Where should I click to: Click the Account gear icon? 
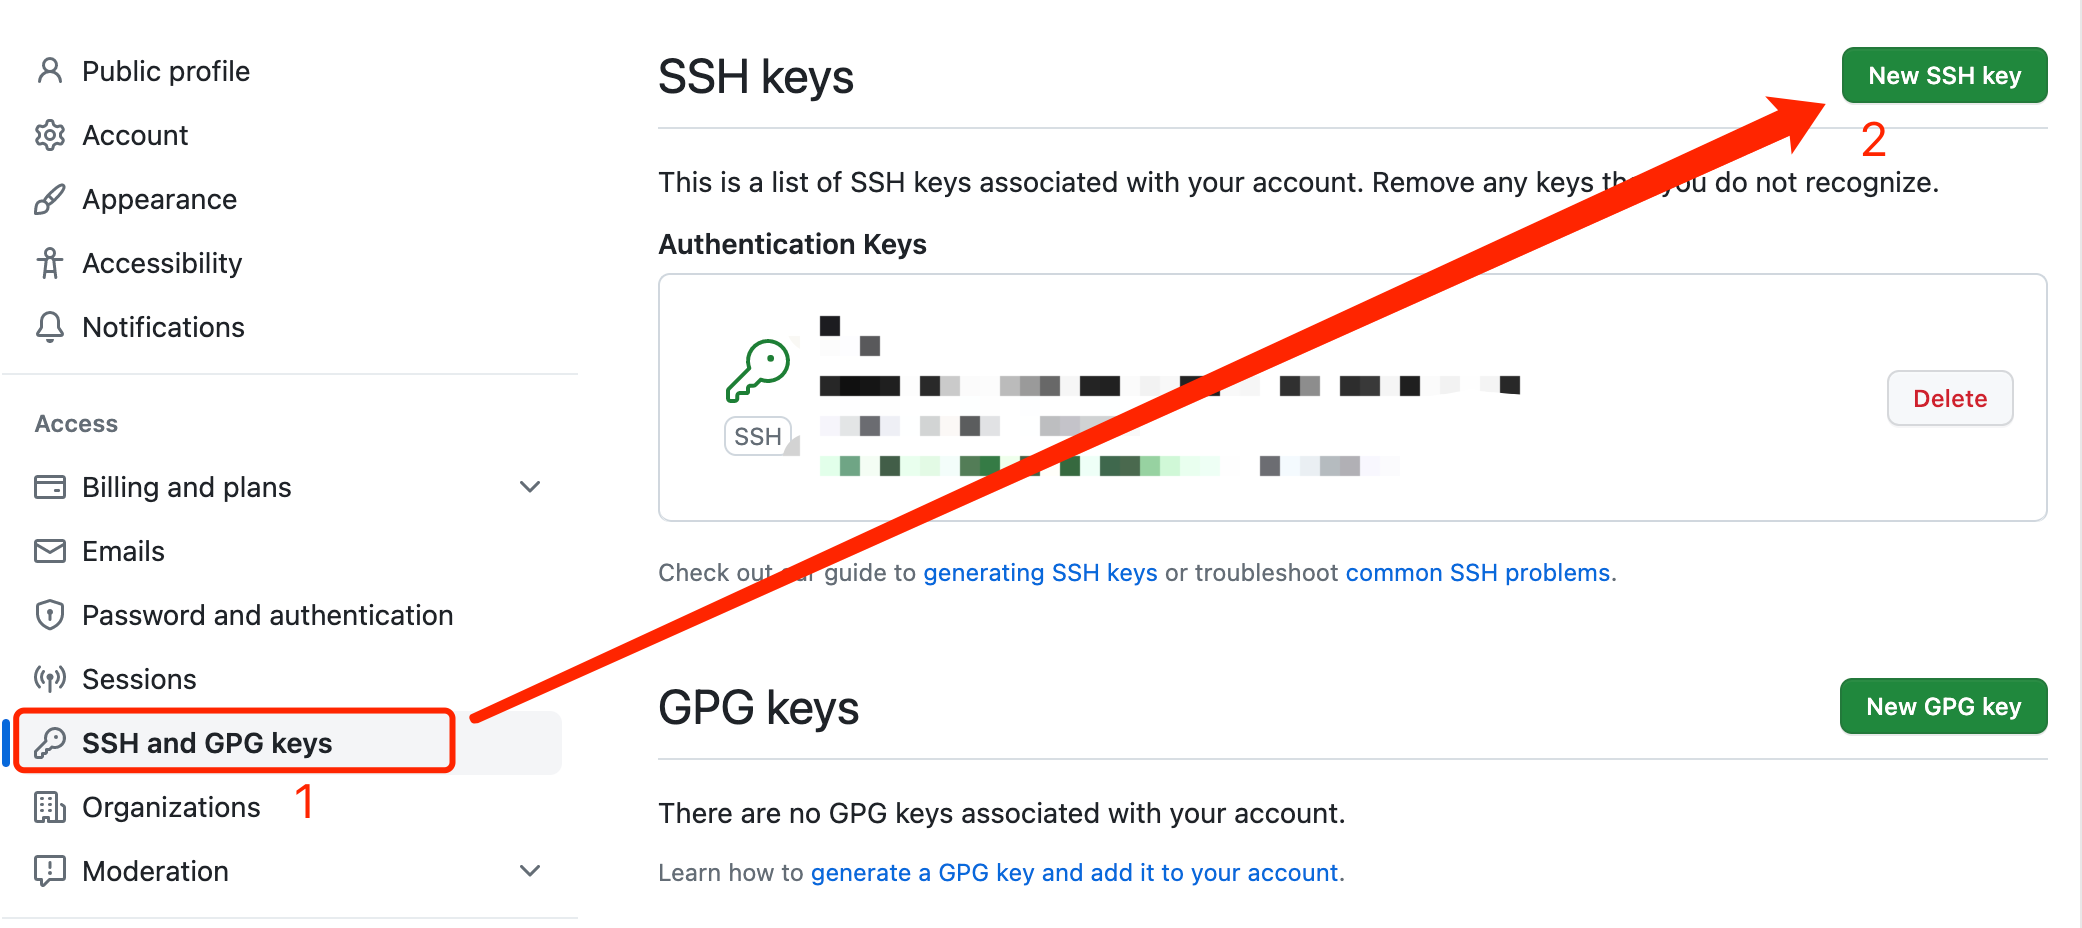(49, 135)
